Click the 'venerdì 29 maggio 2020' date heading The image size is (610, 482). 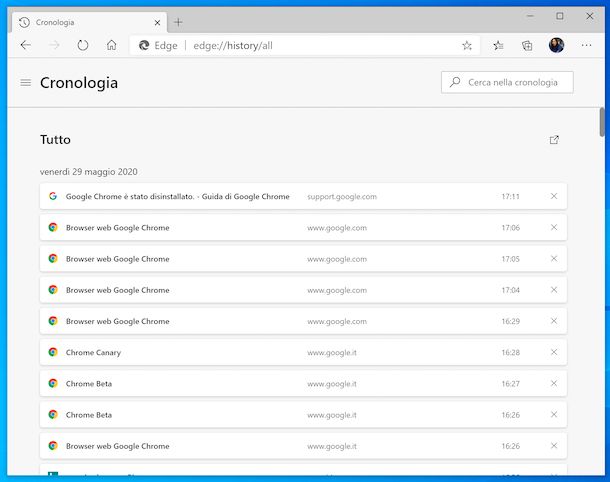(x=89, y=172)
